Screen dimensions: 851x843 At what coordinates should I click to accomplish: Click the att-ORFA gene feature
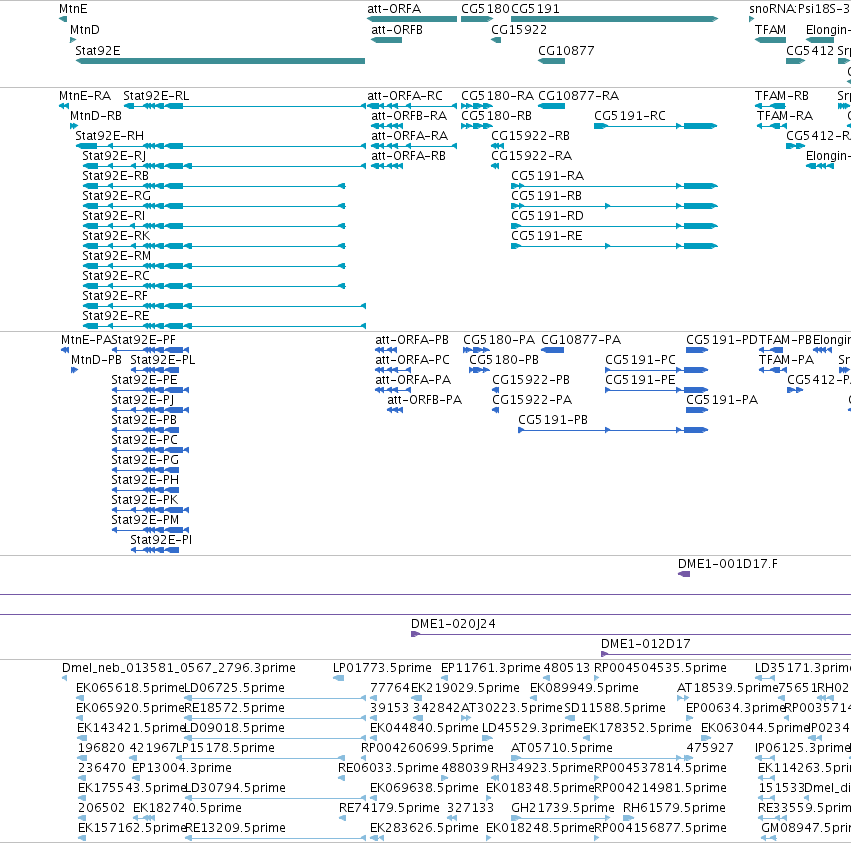[x=412, y=19]
